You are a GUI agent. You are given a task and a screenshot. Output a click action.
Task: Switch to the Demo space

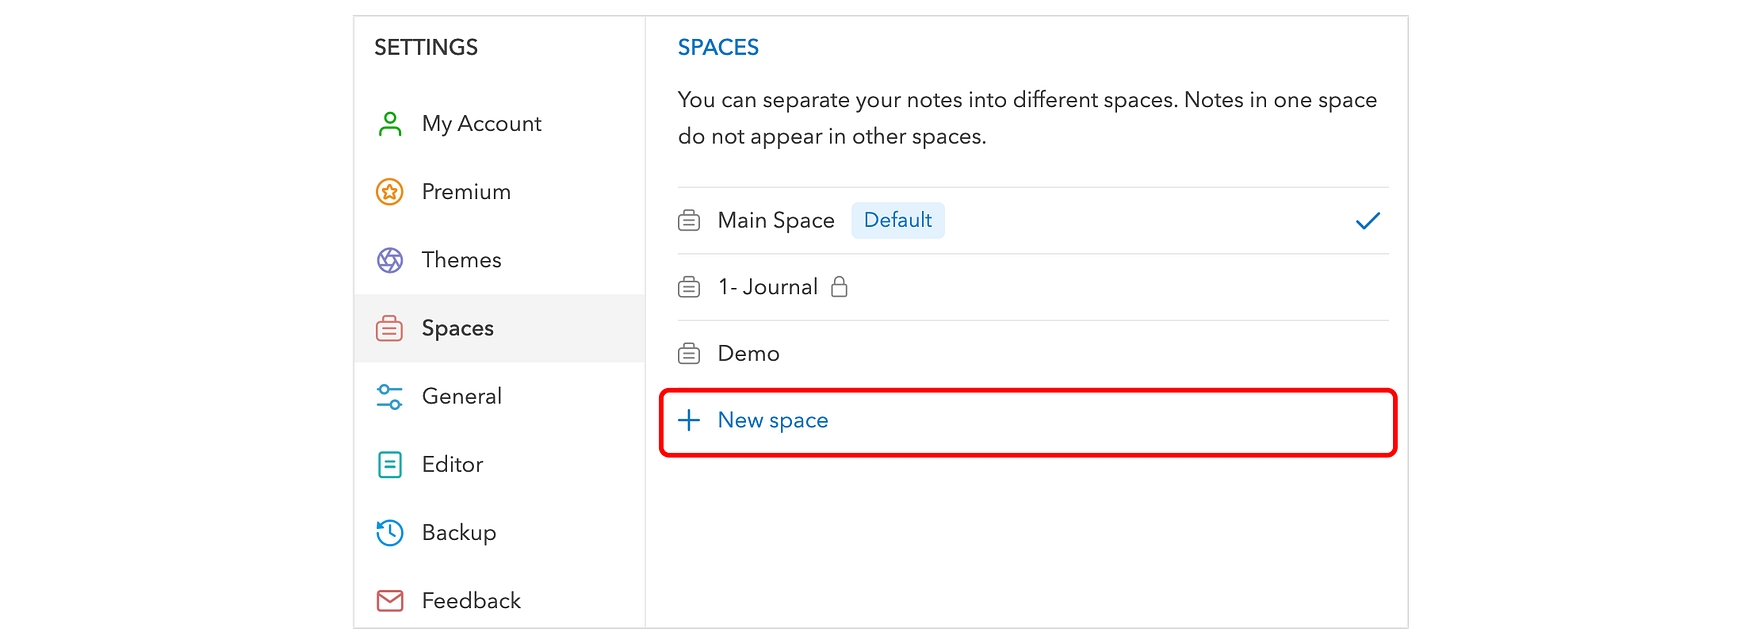pyautogui.click(x=748, y=354)
